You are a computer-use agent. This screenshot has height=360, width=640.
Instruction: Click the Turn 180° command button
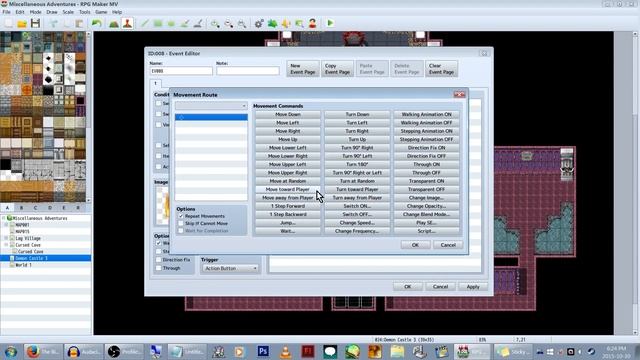(357, 164)
